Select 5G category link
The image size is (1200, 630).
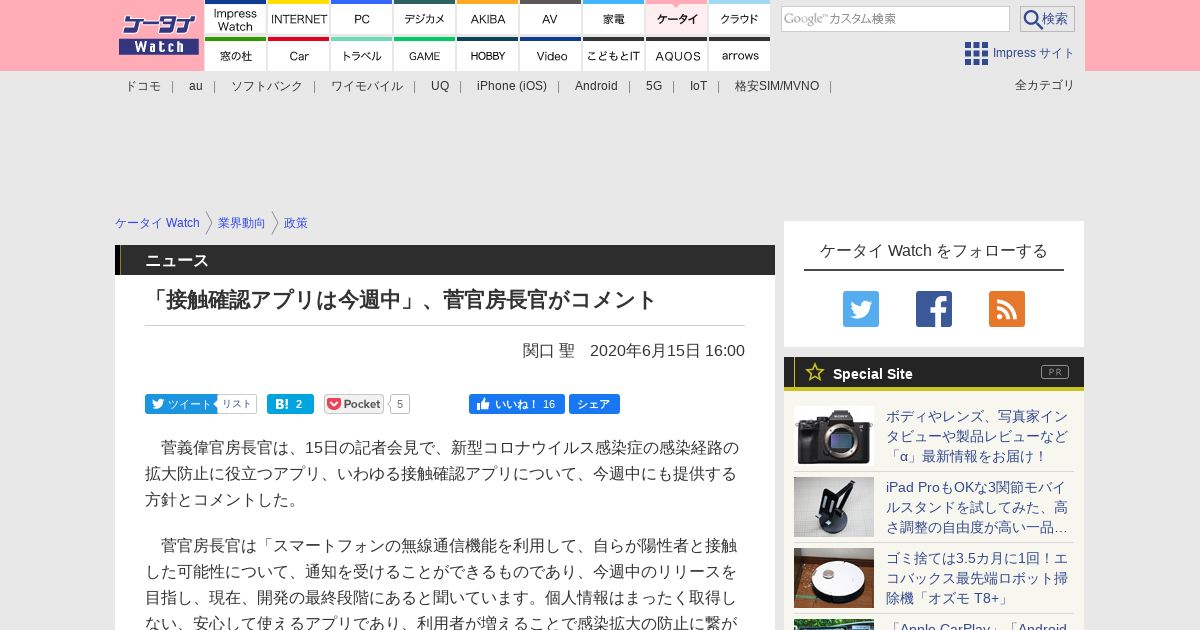pos(654,86)
